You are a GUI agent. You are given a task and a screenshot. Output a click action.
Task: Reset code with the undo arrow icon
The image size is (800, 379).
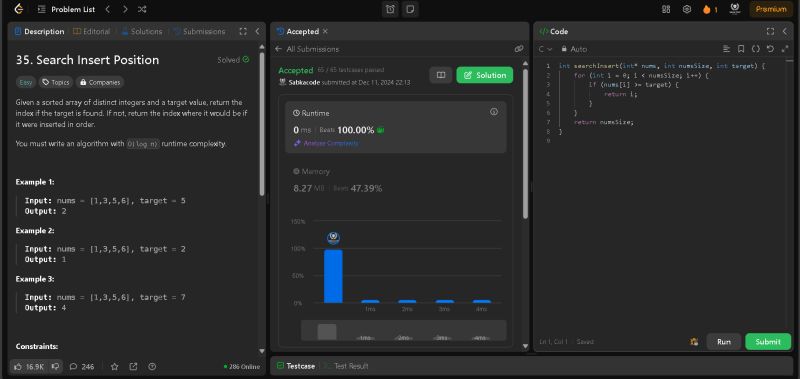(770, 49)
